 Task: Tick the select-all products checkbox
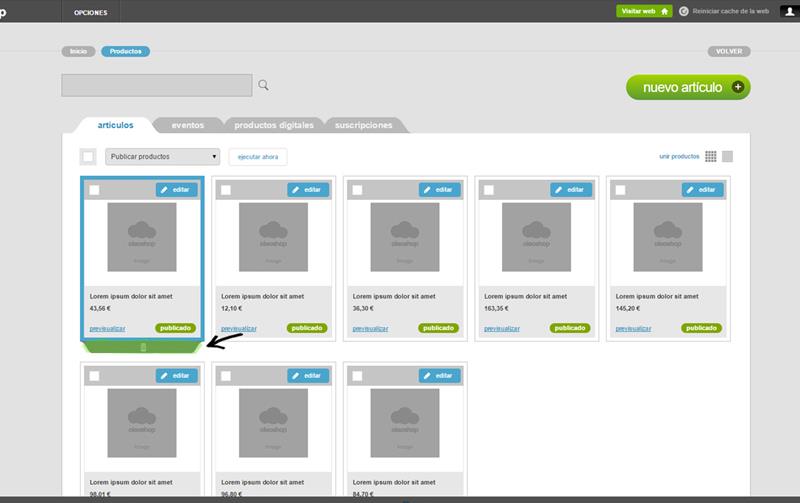pyautogui.click(x=88, y=156)
